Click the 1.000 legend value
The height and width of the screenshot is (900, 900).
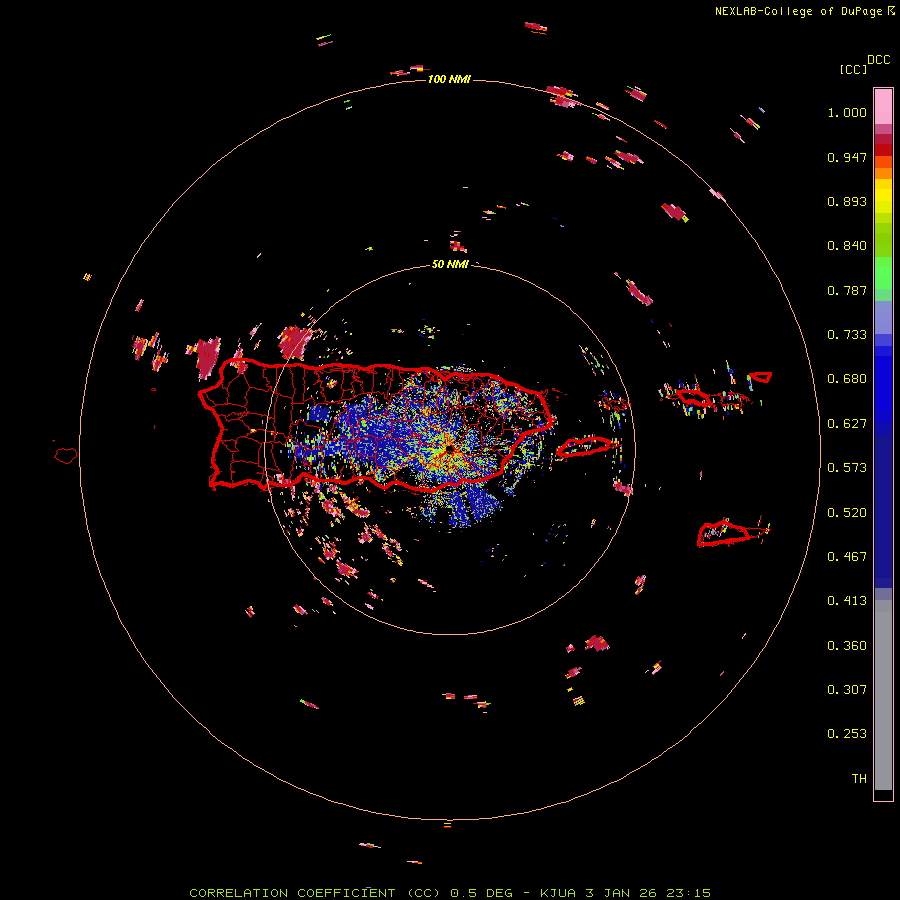click(847, 112)
